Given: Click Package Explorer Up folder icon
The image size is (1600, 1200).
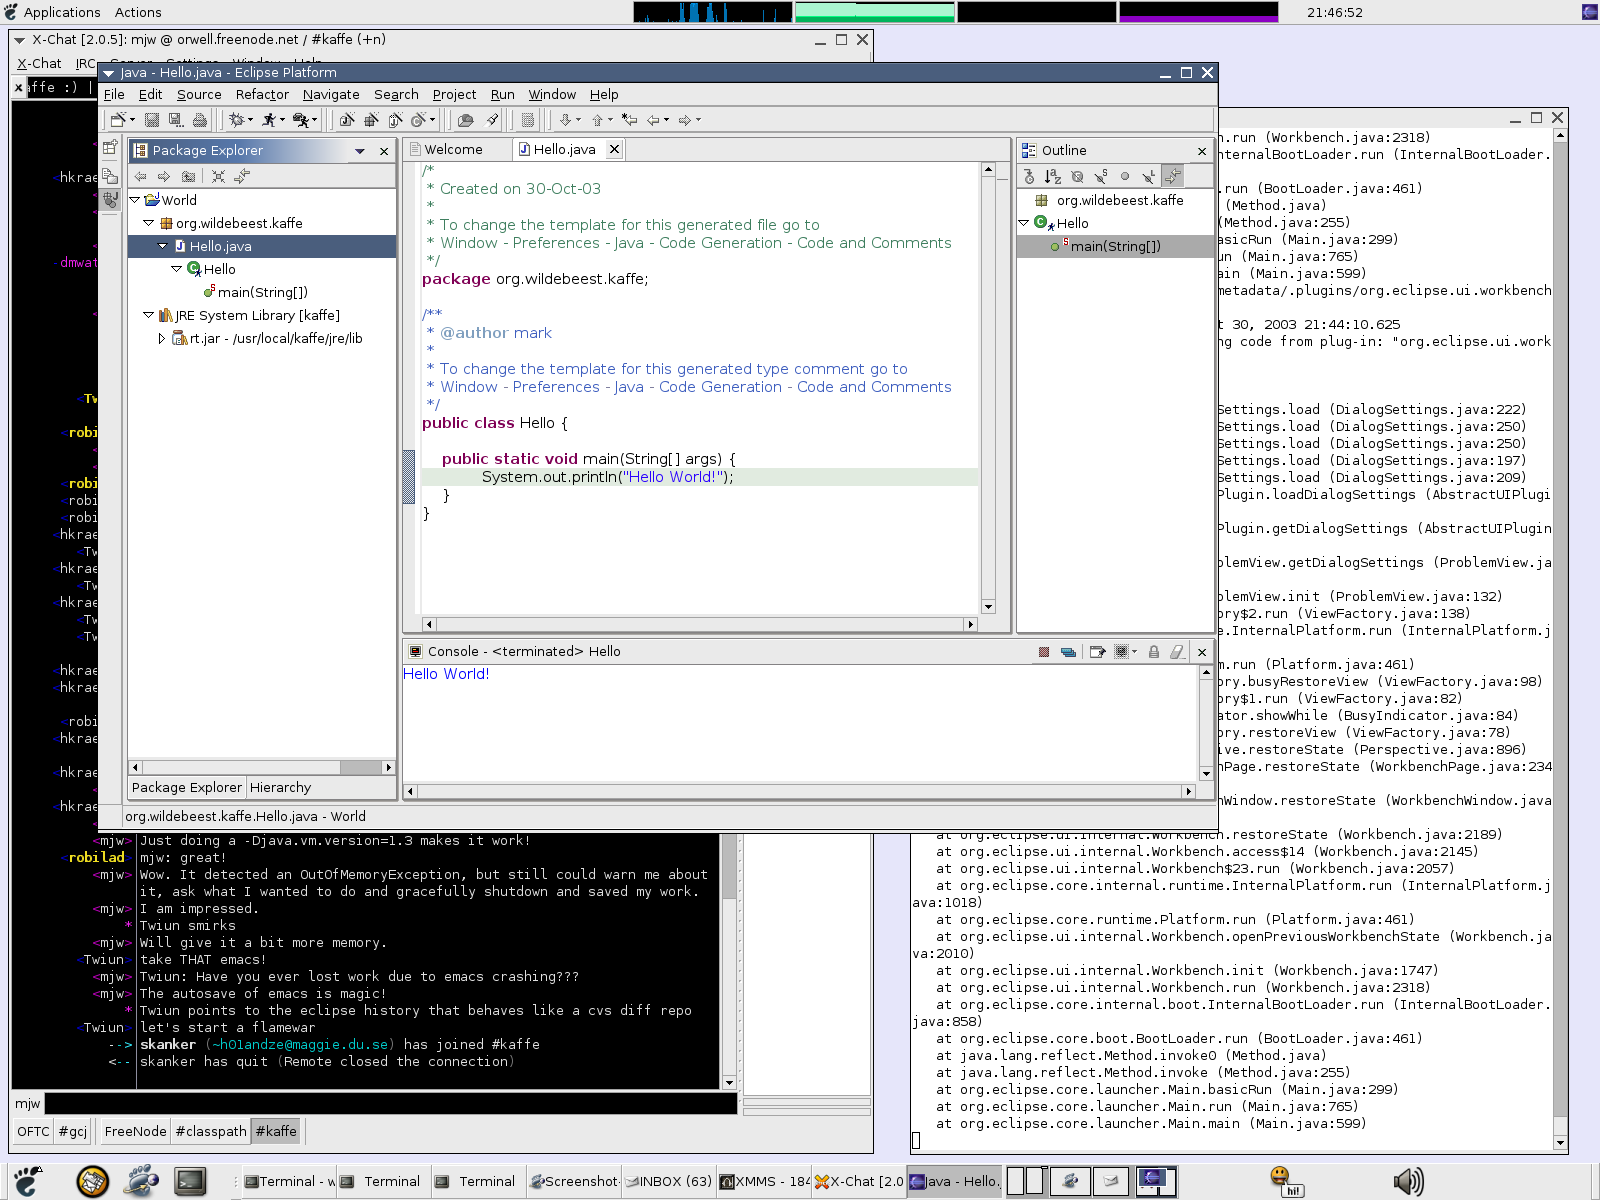Looking at the screenshot, I should coord(188,176).
